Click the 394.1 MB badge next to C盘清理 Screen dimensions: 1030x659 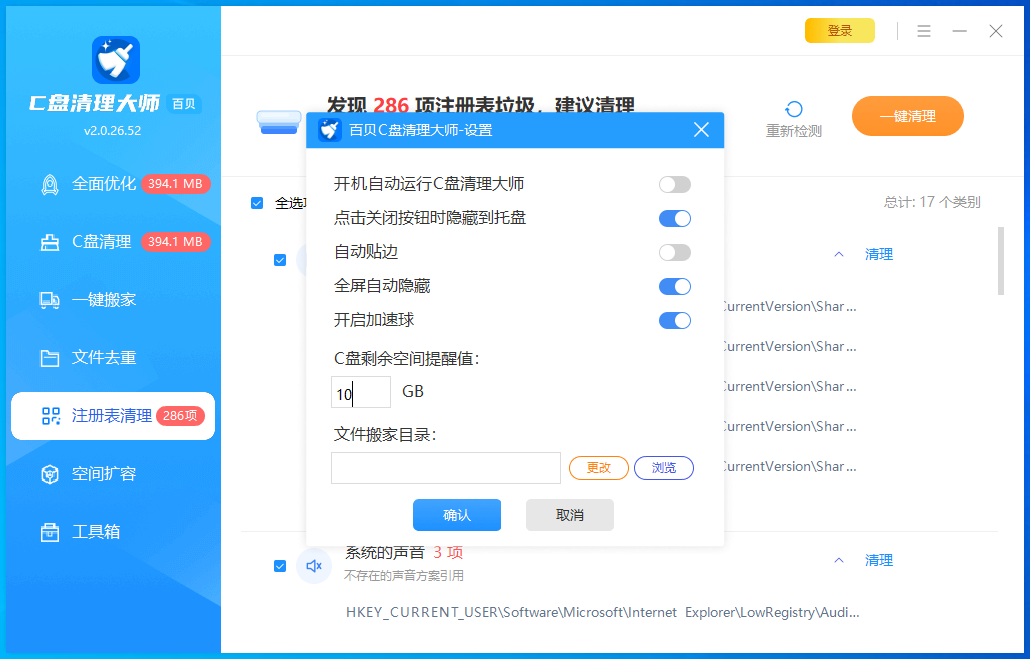pyautogui.click(x=175, y=242)
